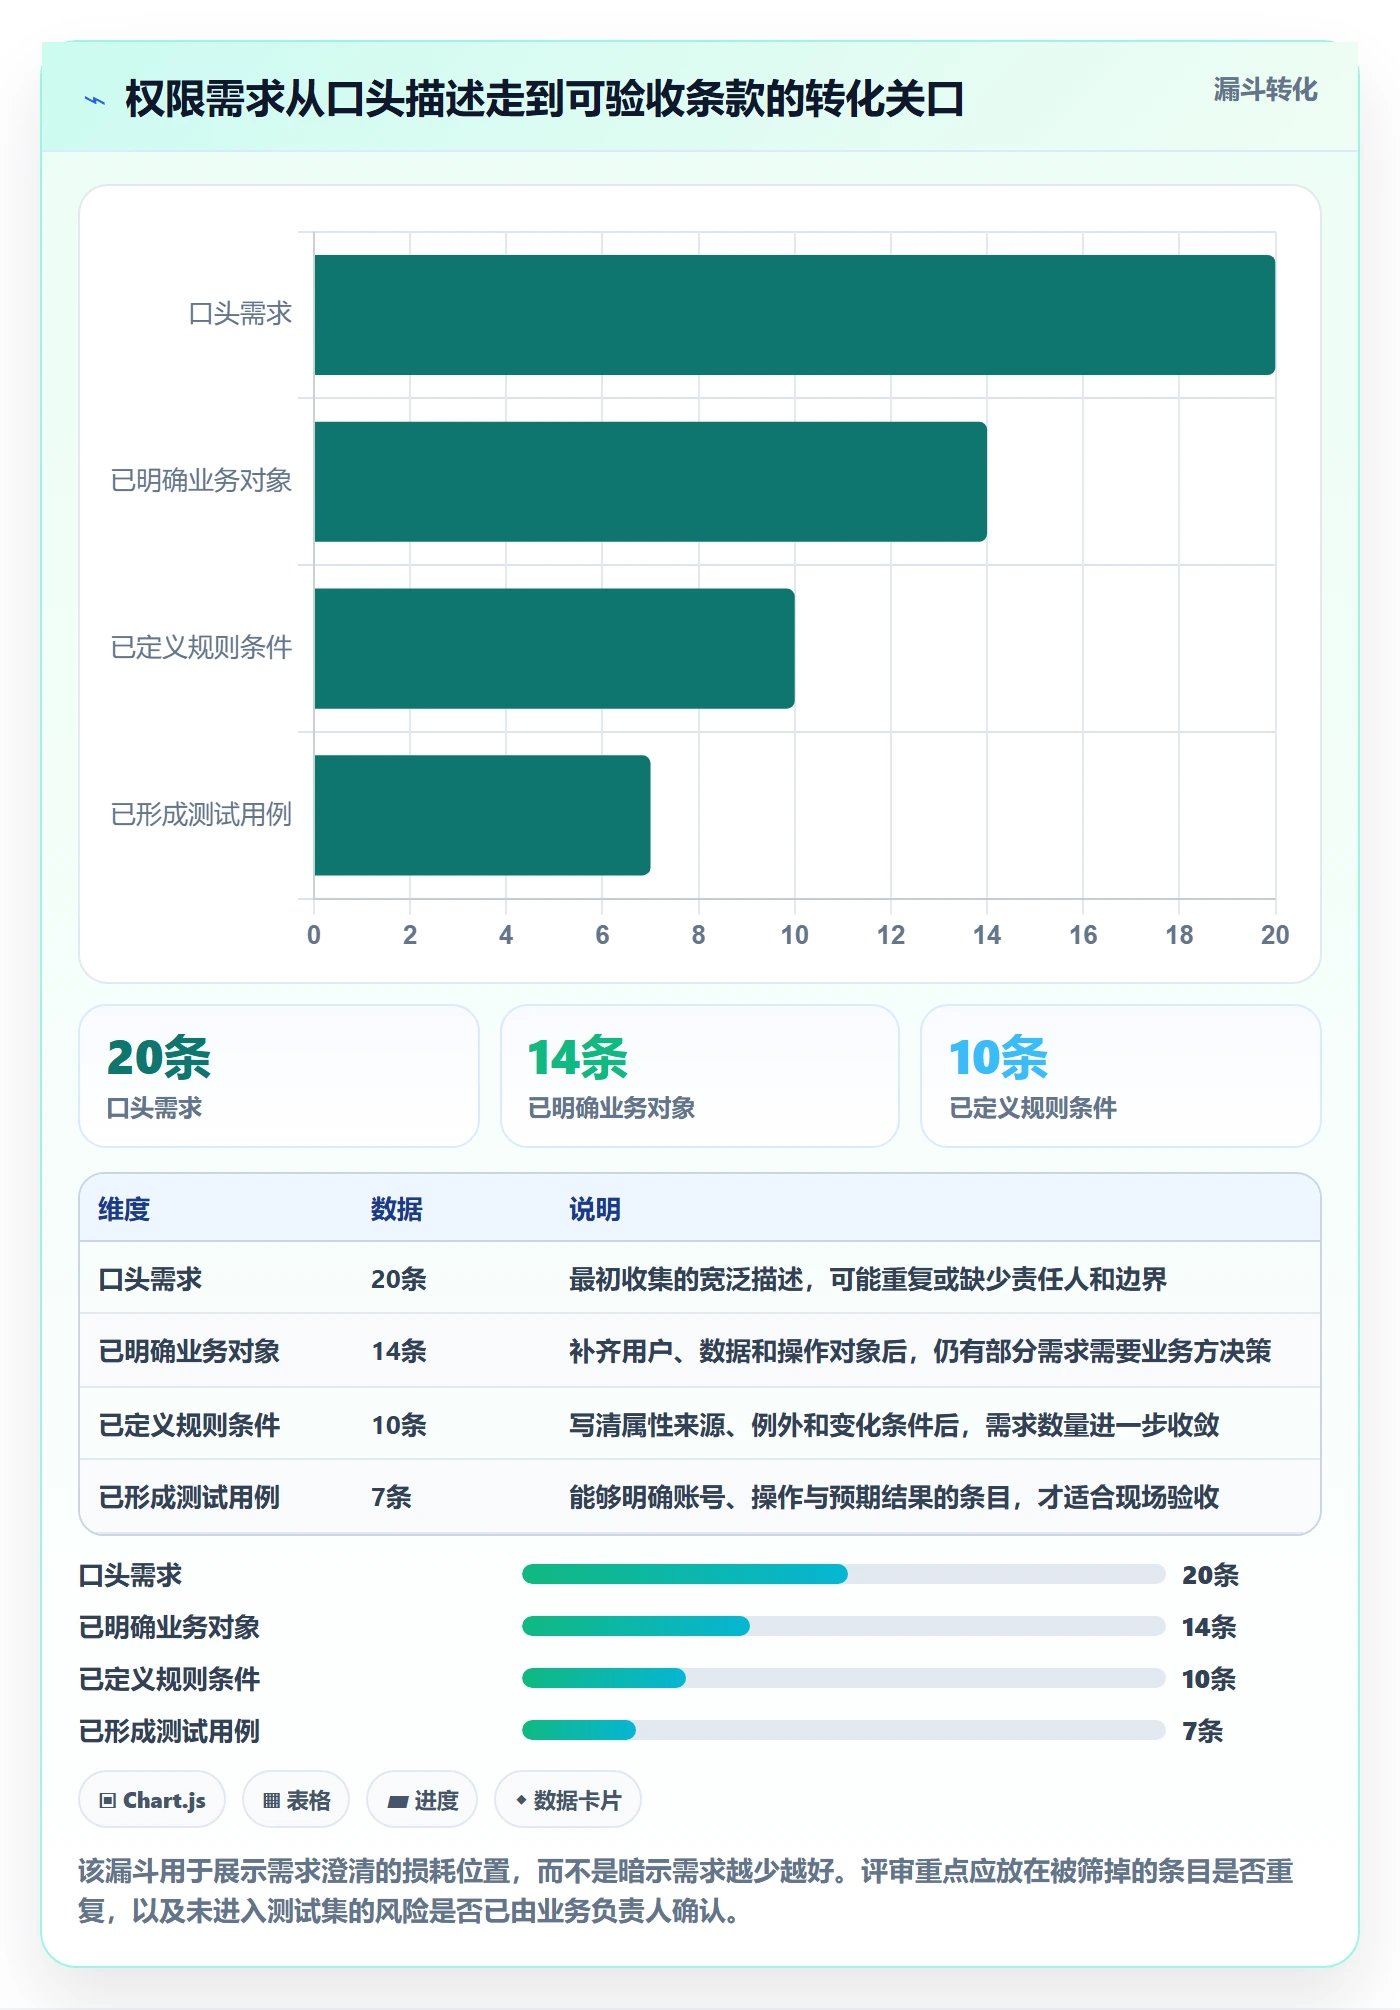
Task: Click the 漏斗转化 tag in the header
Action: coord(1265,90)
